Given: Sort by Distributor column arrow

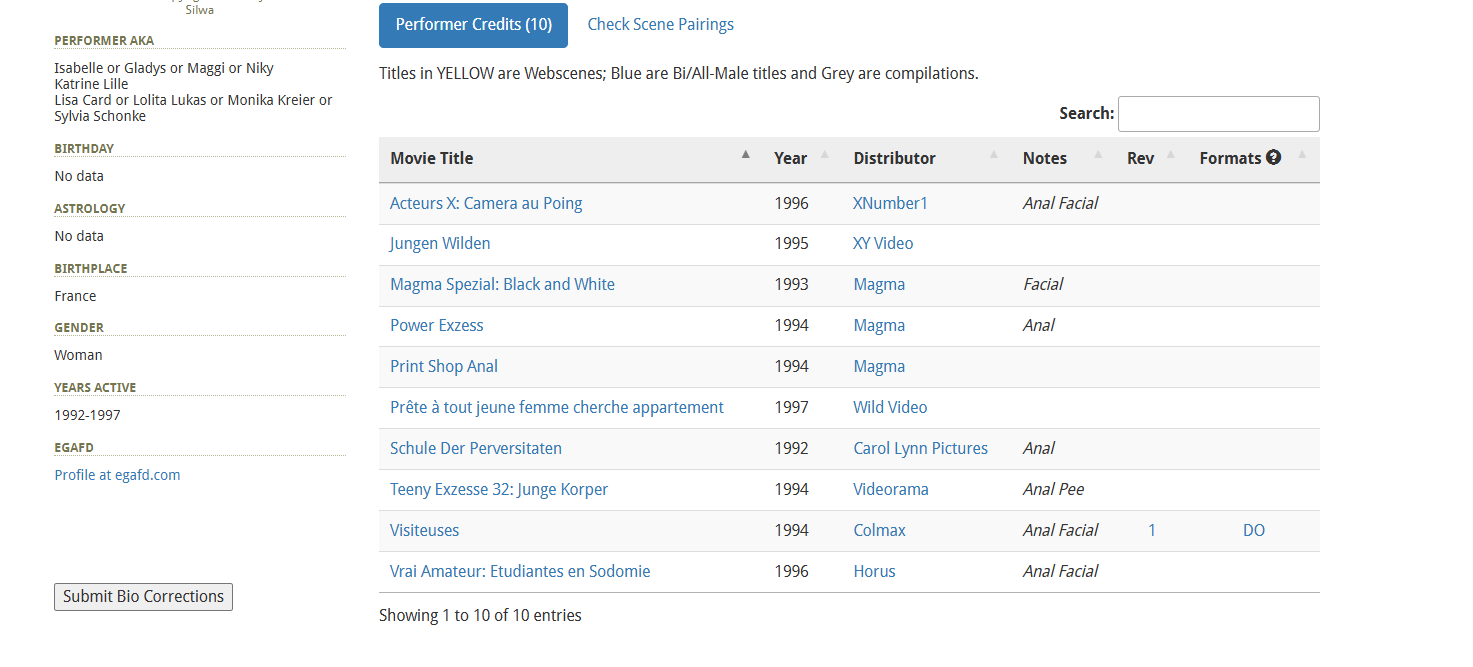Looking at the screenshot, I should pyautogui.click(x=993, y=155).
